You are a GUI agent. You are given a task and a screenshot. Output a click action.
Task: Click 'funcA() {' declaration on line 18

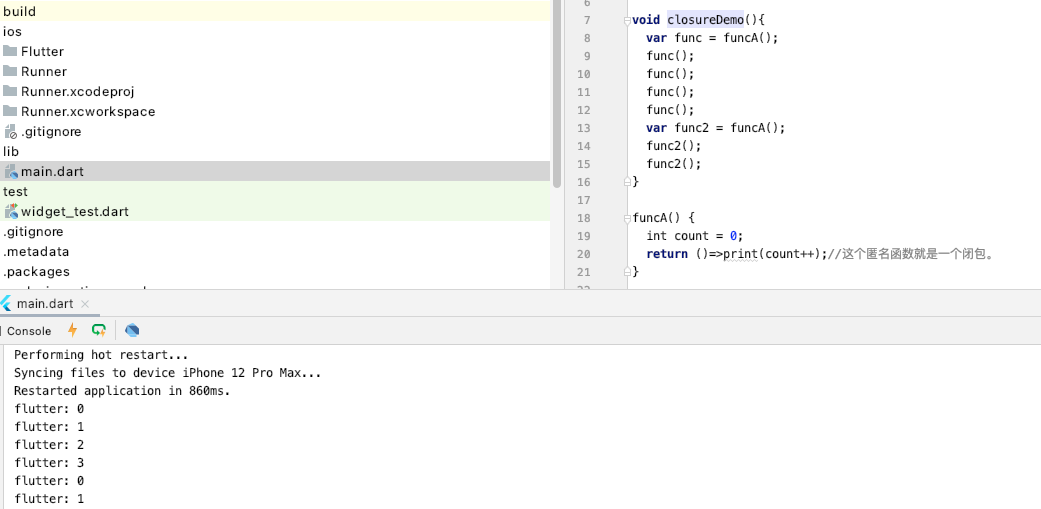663,218
